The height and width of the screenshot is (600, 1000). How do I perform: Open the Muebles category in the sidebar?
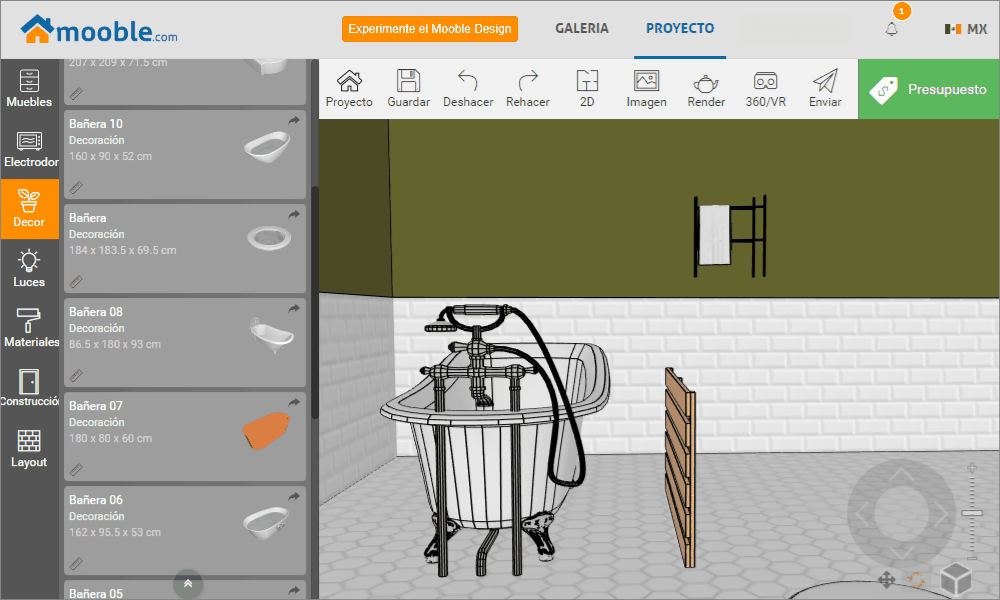29,89
